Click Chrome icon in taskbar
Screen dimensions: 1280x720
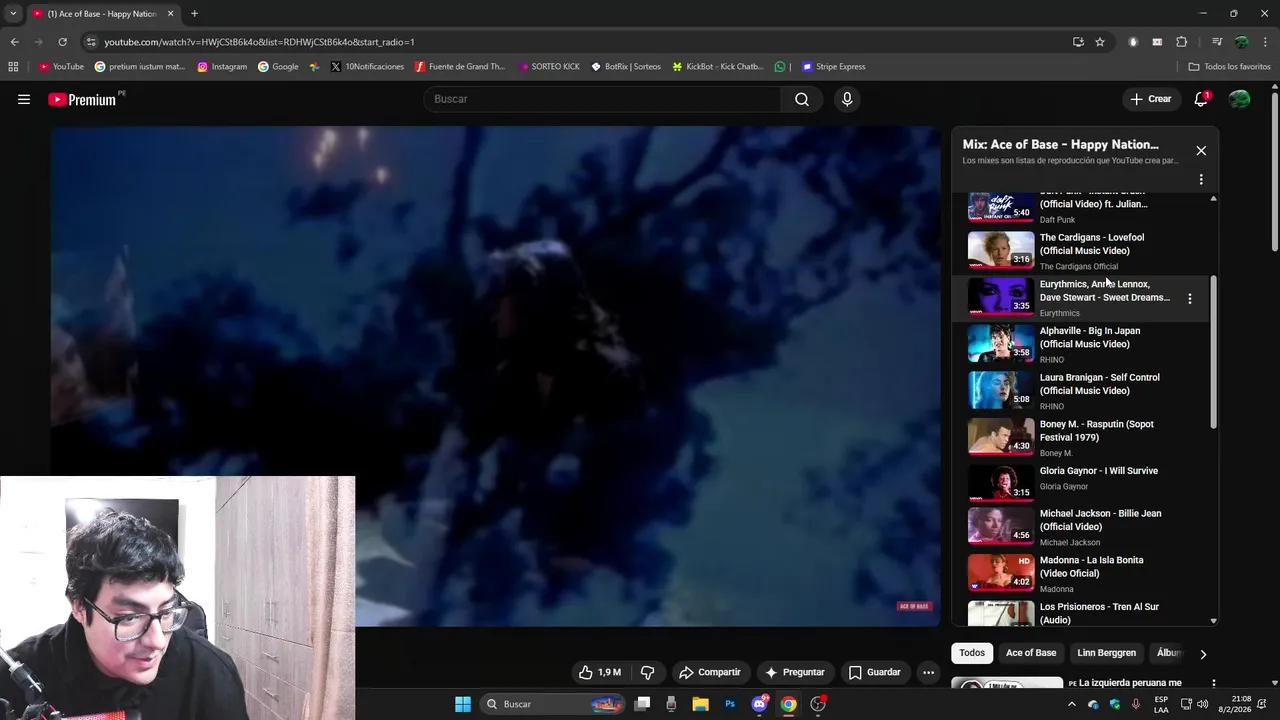click(x=789, y=704)
